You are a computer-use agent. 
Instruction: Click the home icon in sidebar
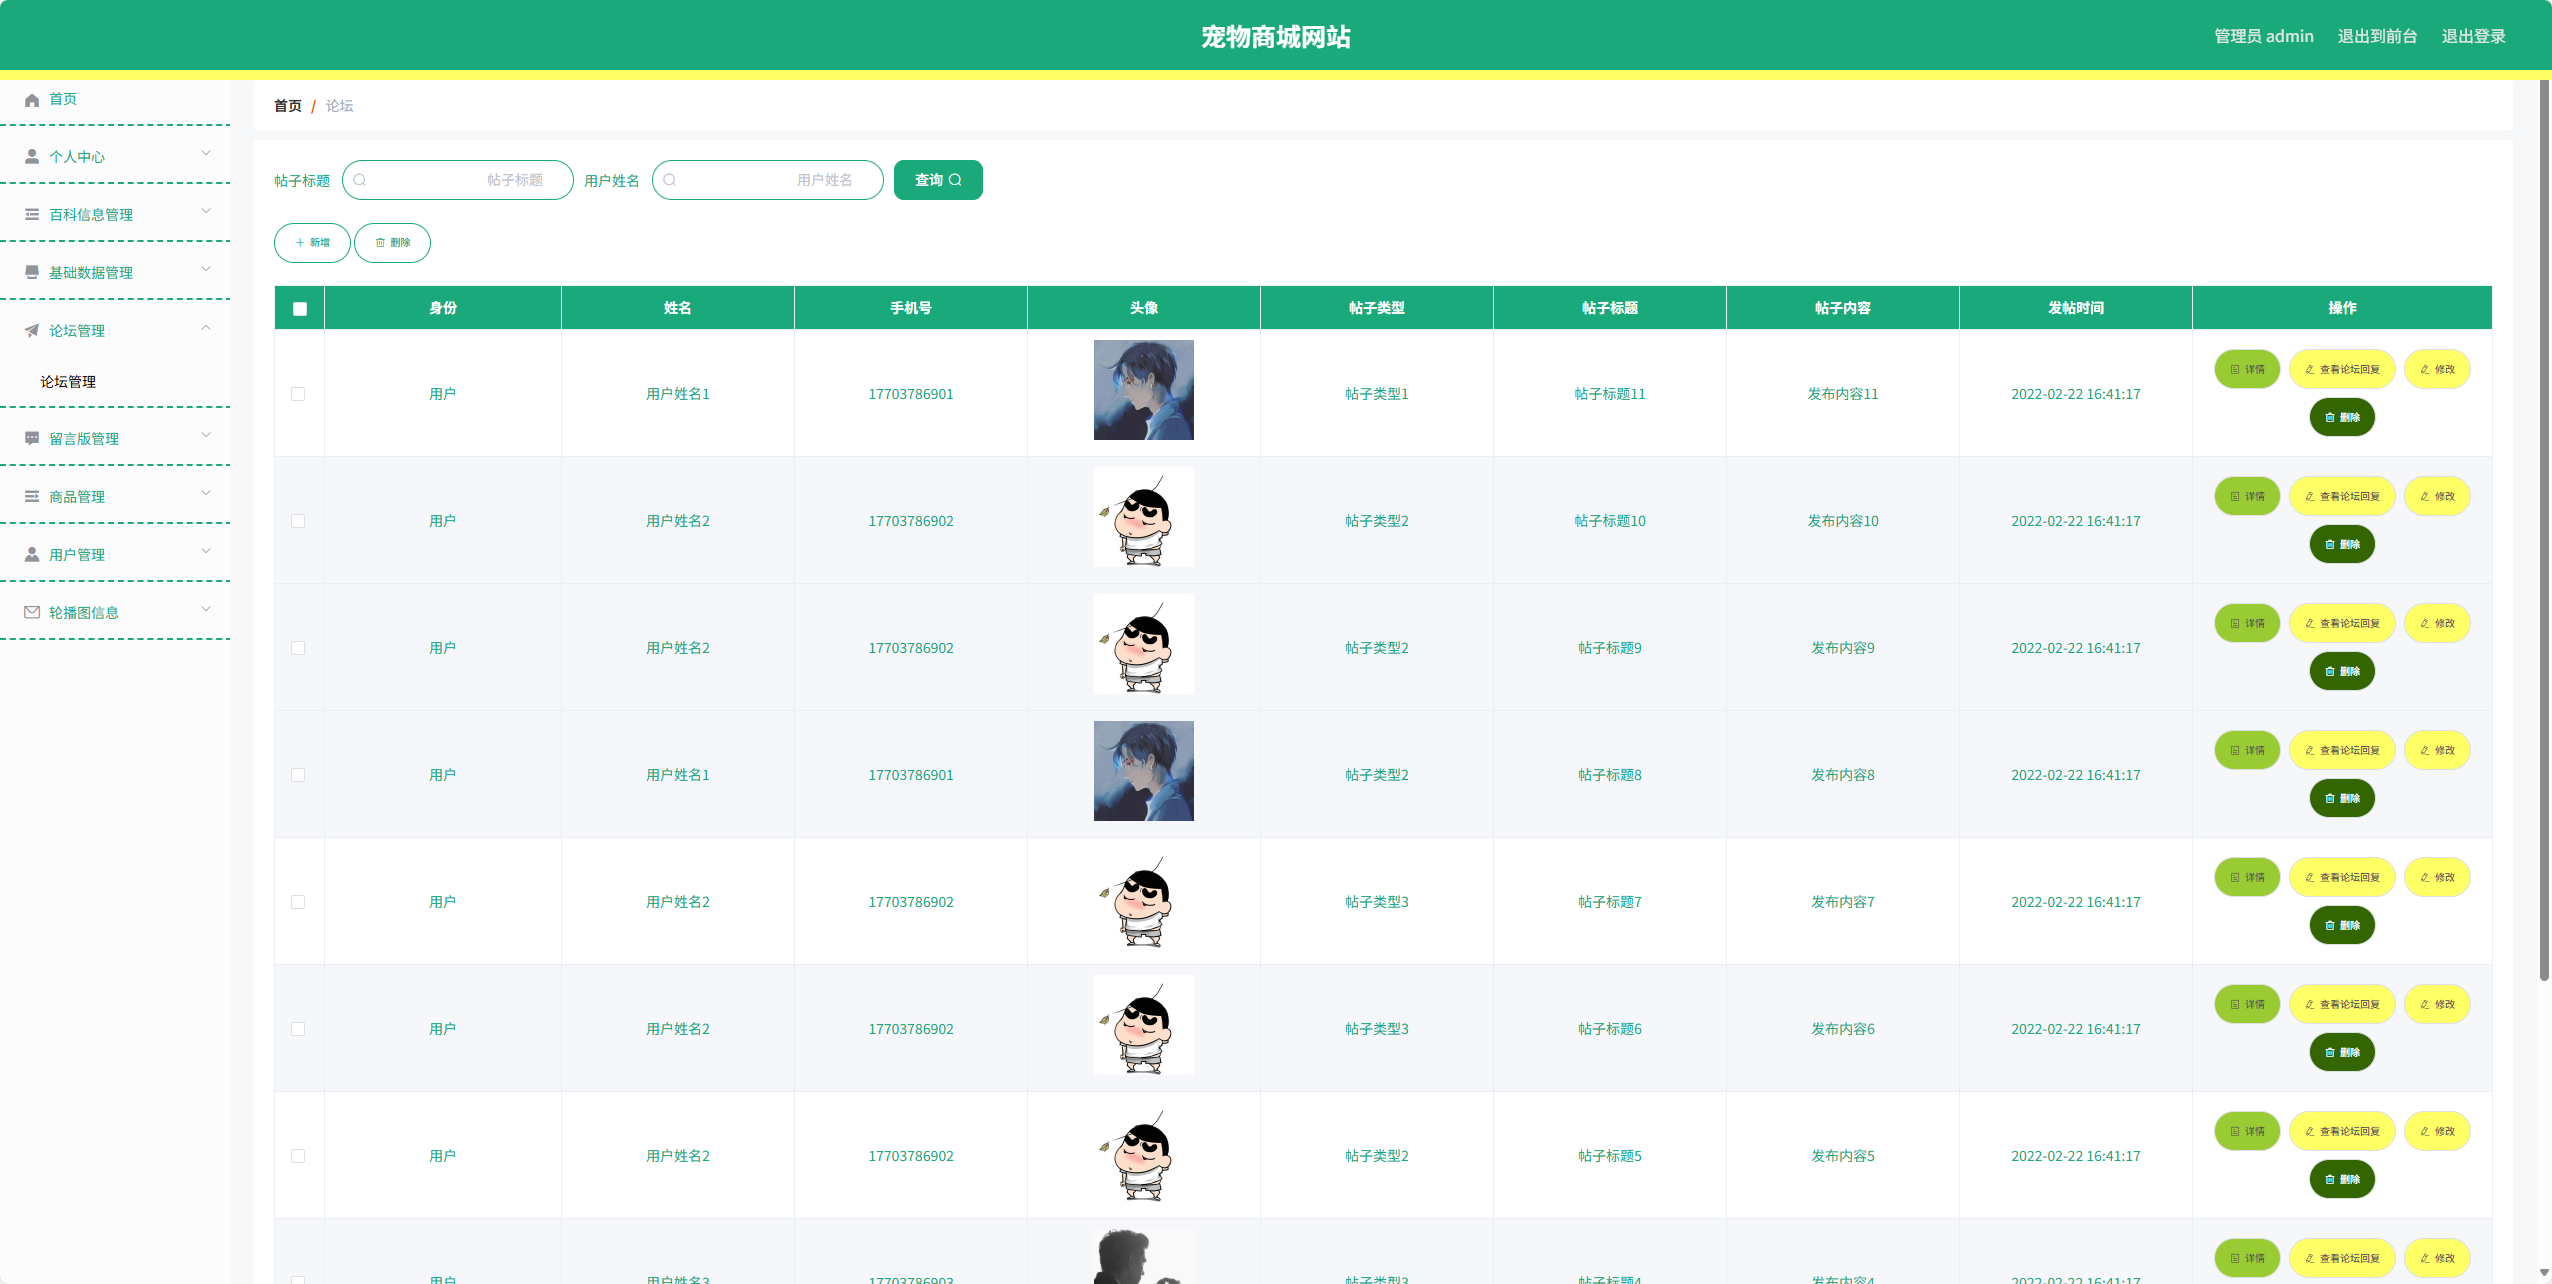pyautogui.click(x=32, y=99)
